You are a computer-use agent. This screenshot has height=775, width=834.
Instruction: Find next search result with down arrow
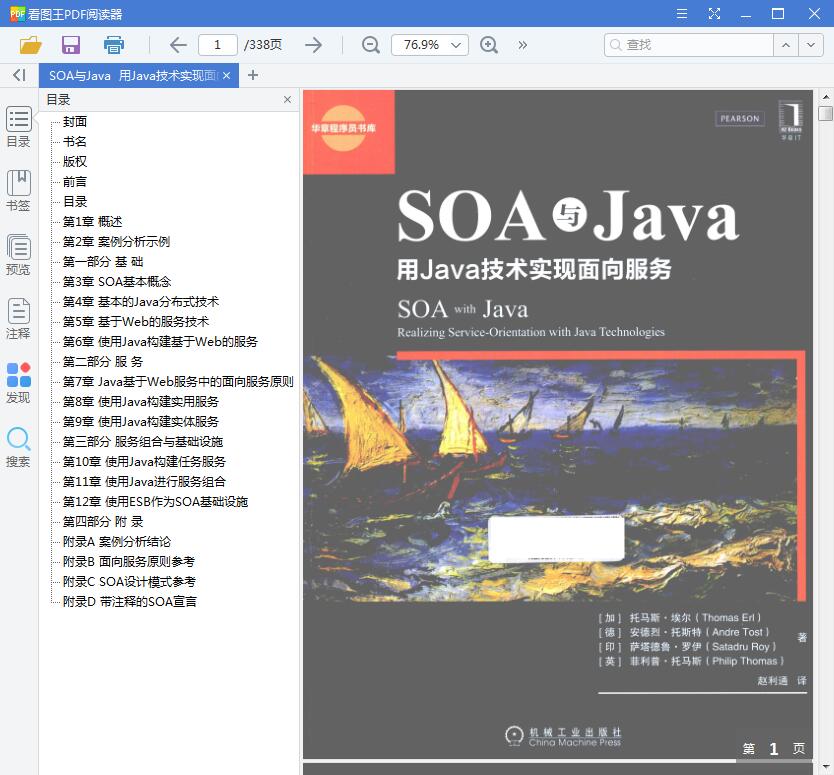click(811, 45)
